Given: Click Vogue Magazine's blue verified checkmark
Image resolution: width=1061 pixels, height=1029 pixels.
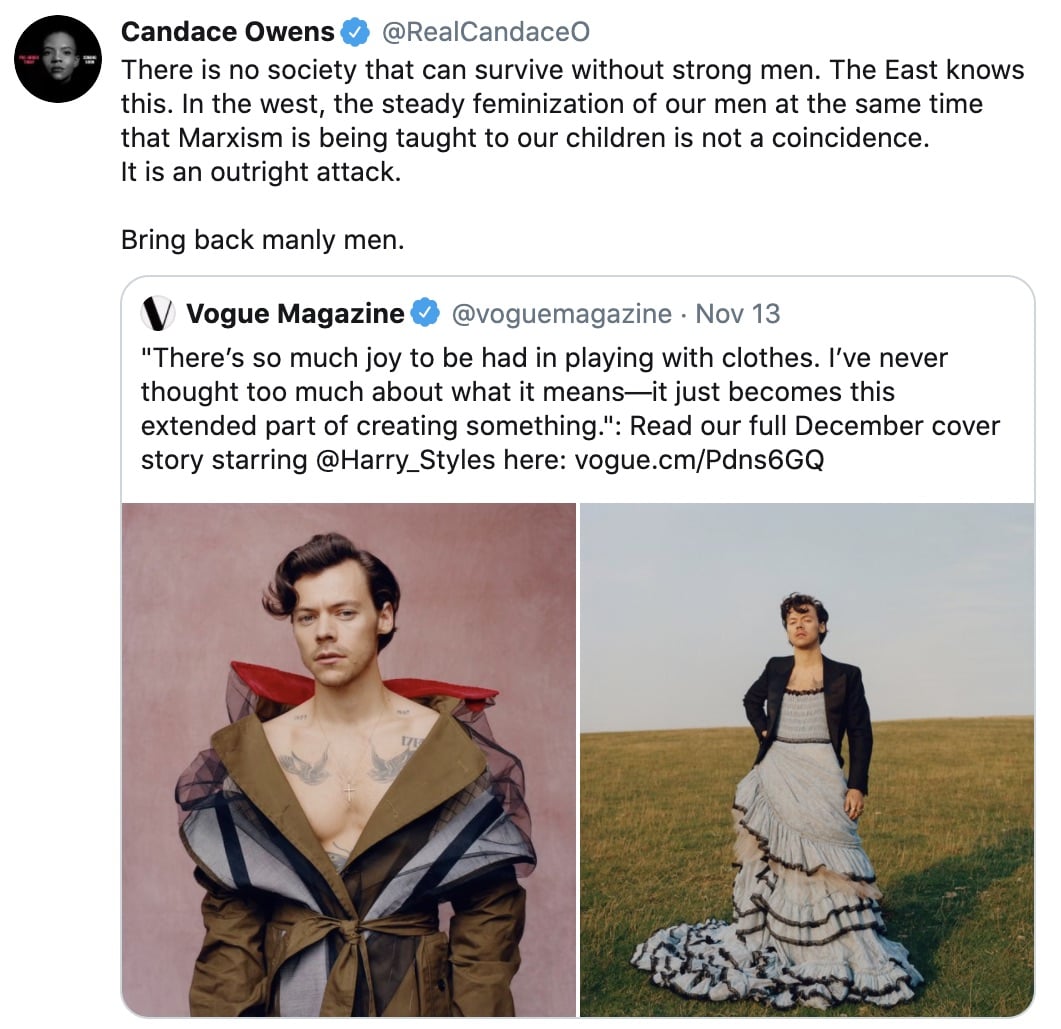Looking at the screenshot, I should tap(426, 313).
